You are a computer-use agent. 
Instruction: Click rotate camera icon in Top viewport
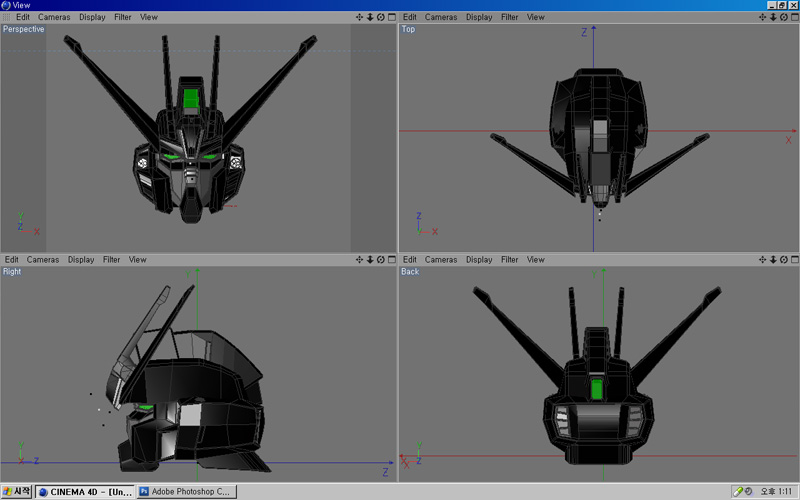coord(784,17)
